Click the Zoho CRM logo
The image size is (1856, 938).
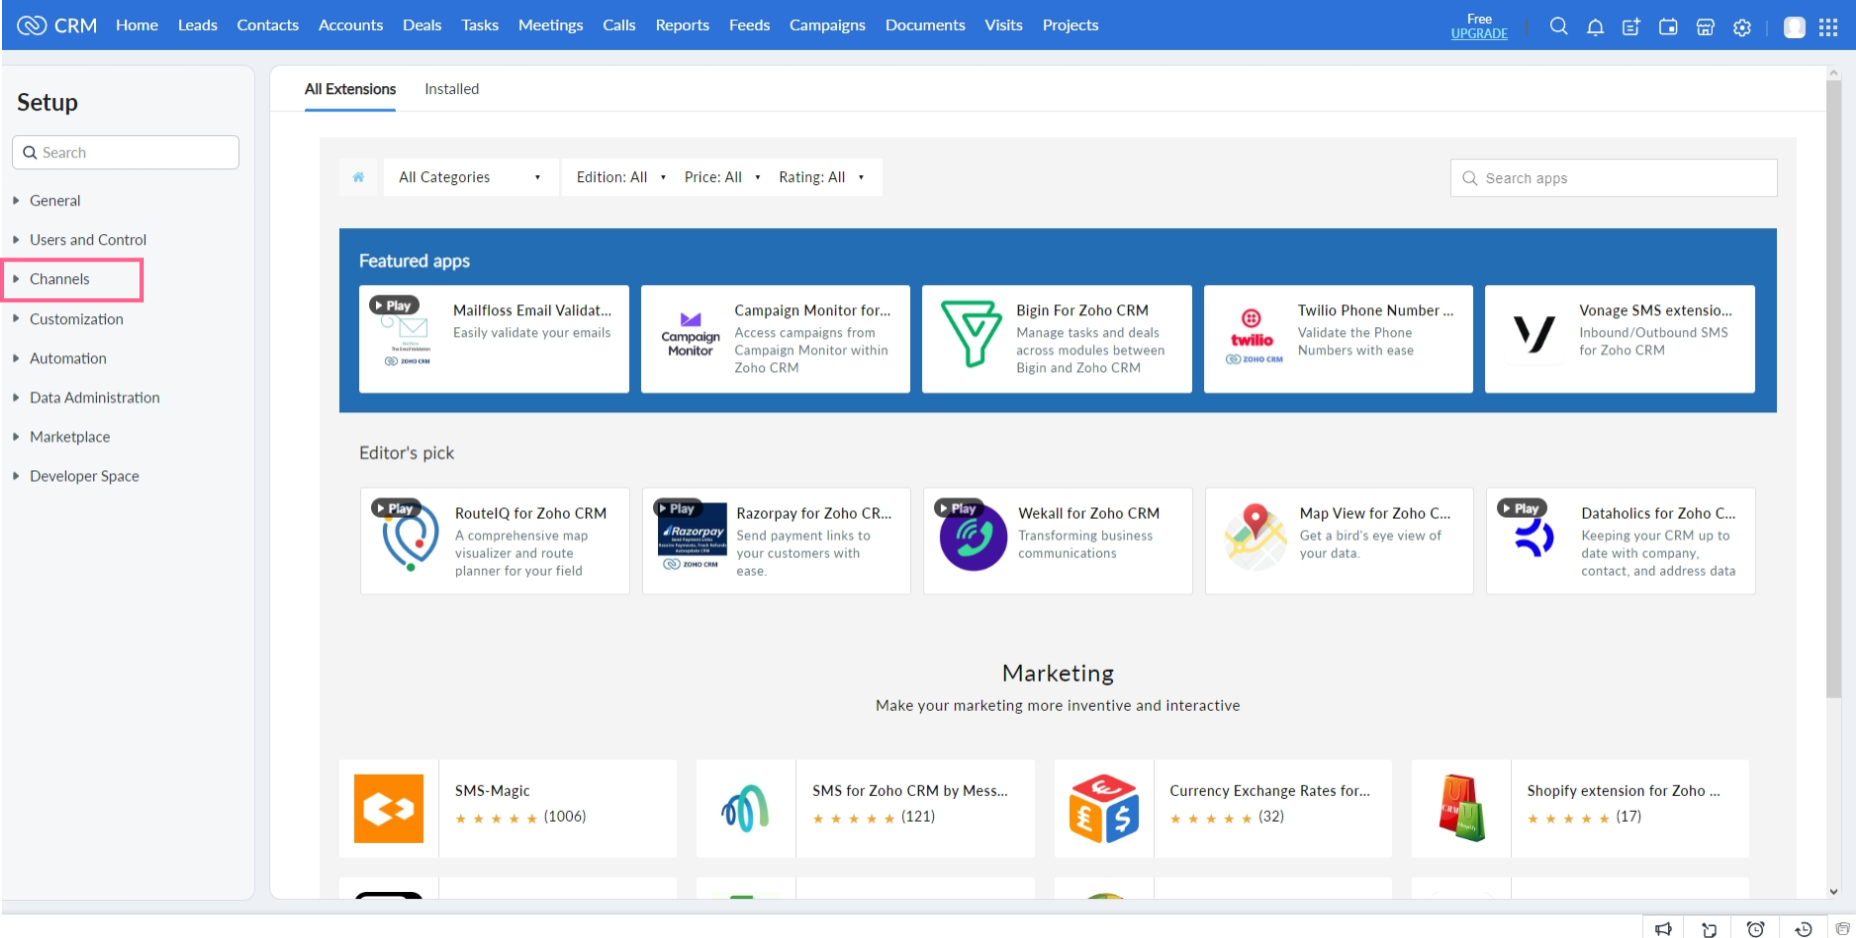pos(57,25)
